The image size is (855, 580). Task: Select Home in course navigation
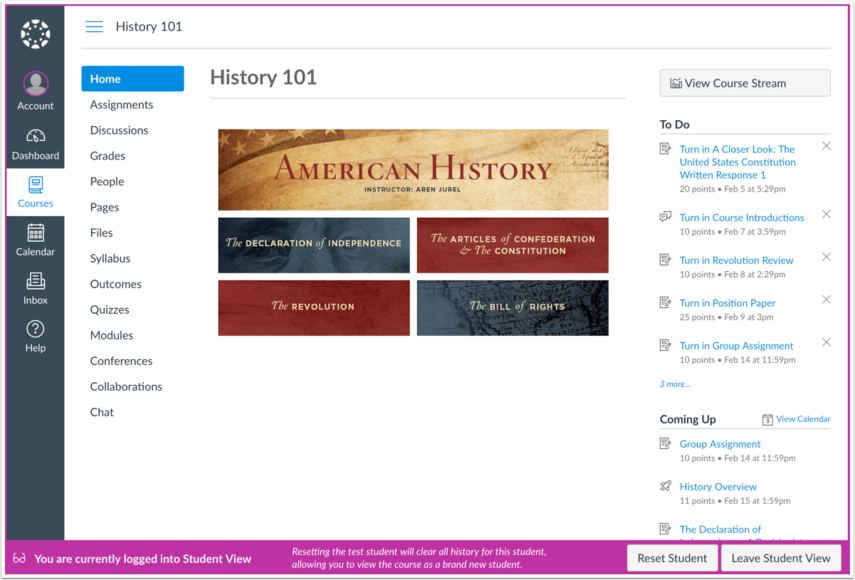click(133, 78)
